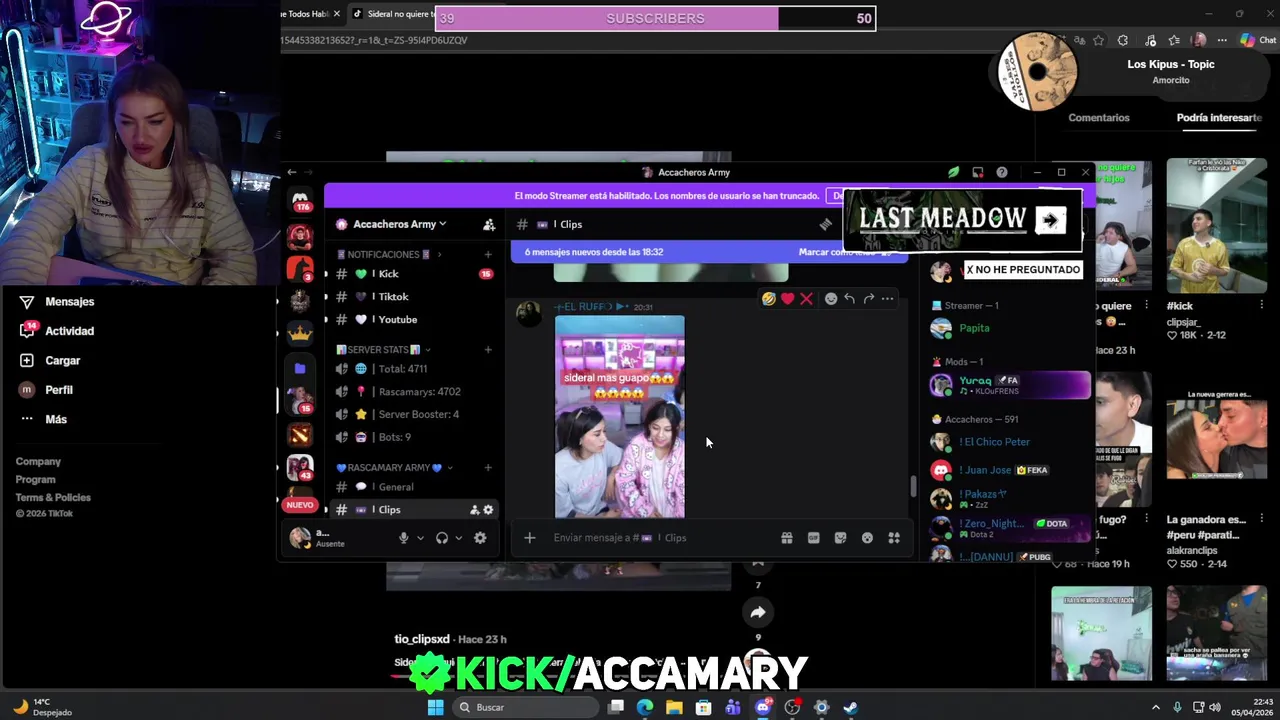Open the sideral mas guapo video thumbnail
The height and width of the screenshot is (720, 1280).
coord(620,417)
